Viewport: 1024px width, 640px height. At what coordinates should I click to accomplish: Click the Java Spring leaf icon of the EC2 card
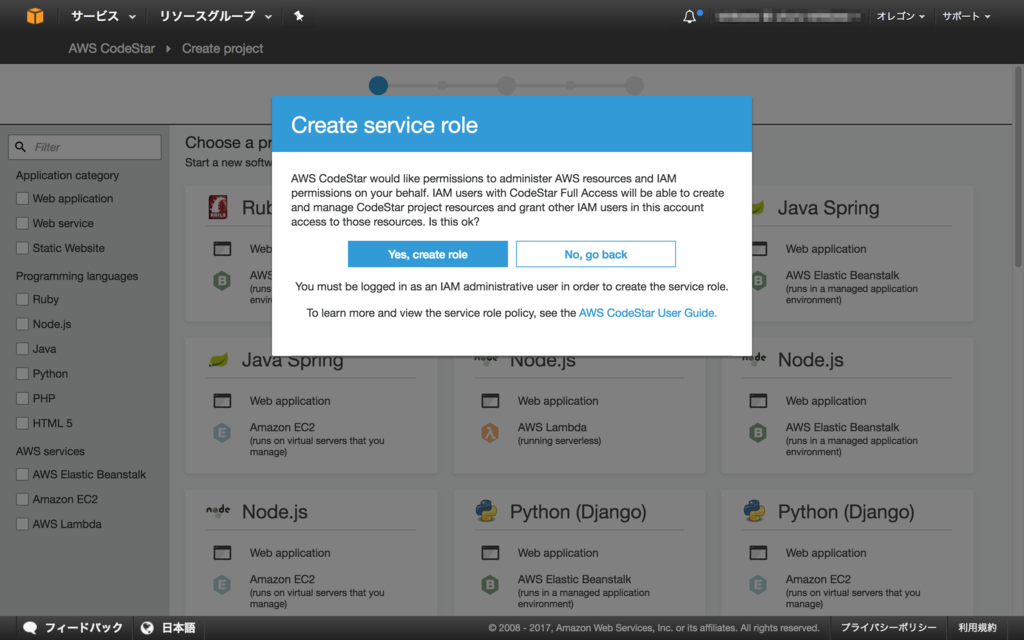pyautogui.click(x=218, y=360)
